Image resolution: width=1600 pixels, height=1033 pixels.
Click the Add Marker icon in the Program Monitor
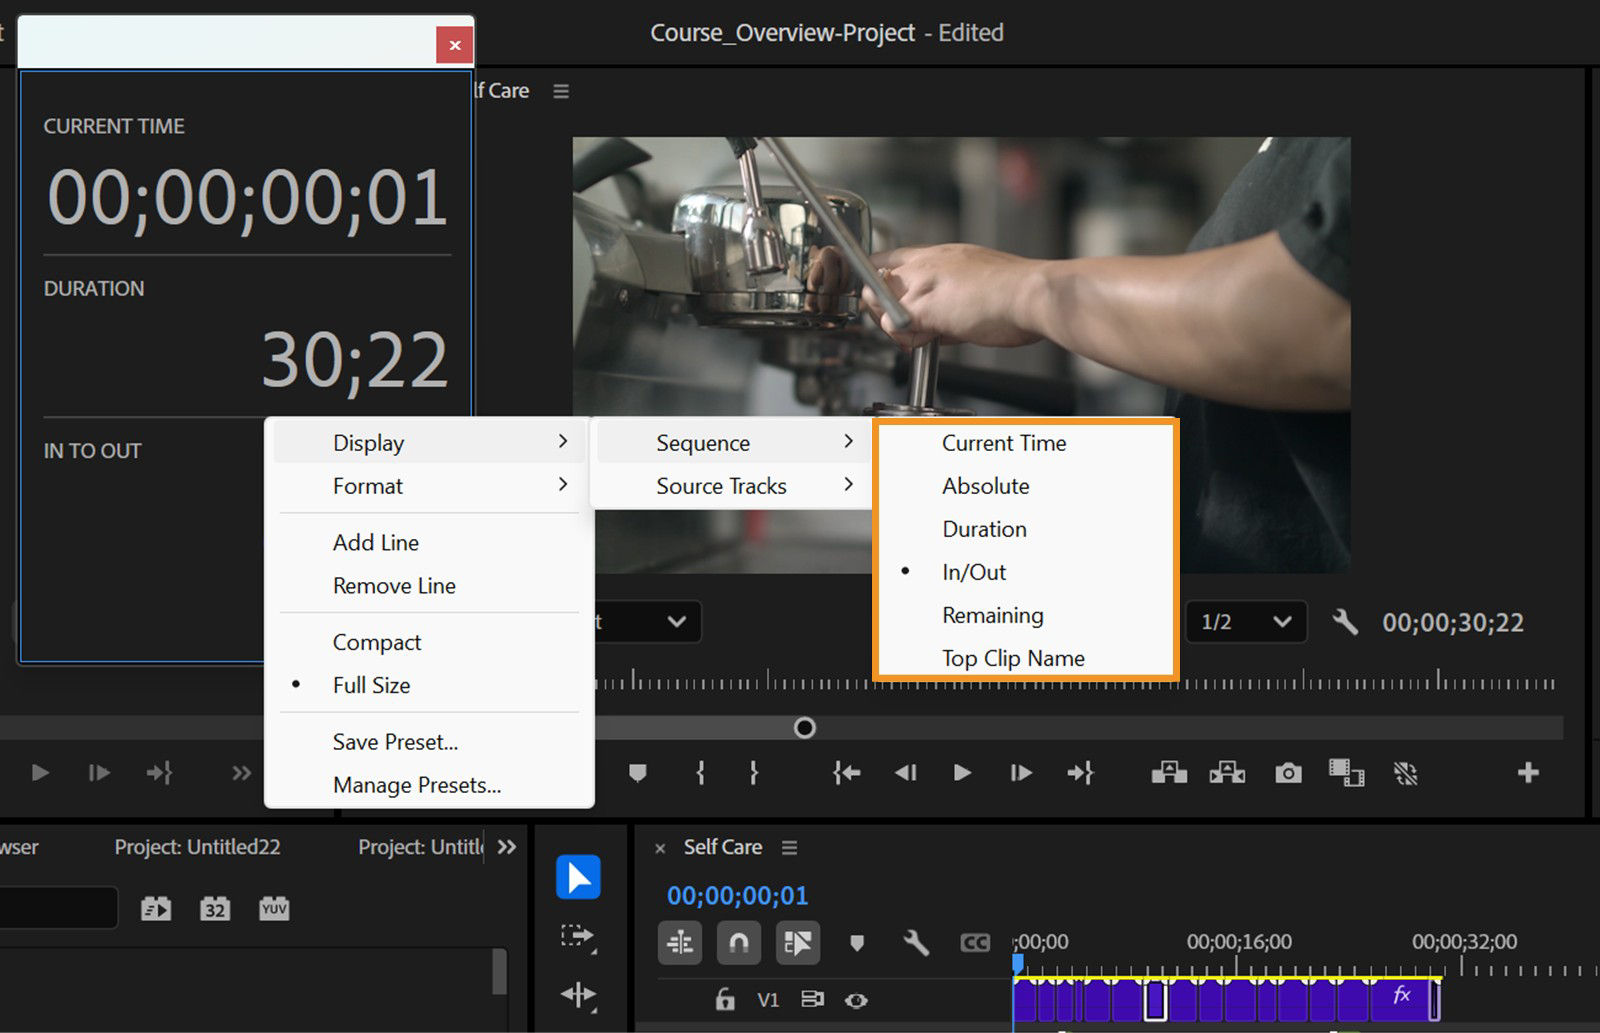[637, 772]
